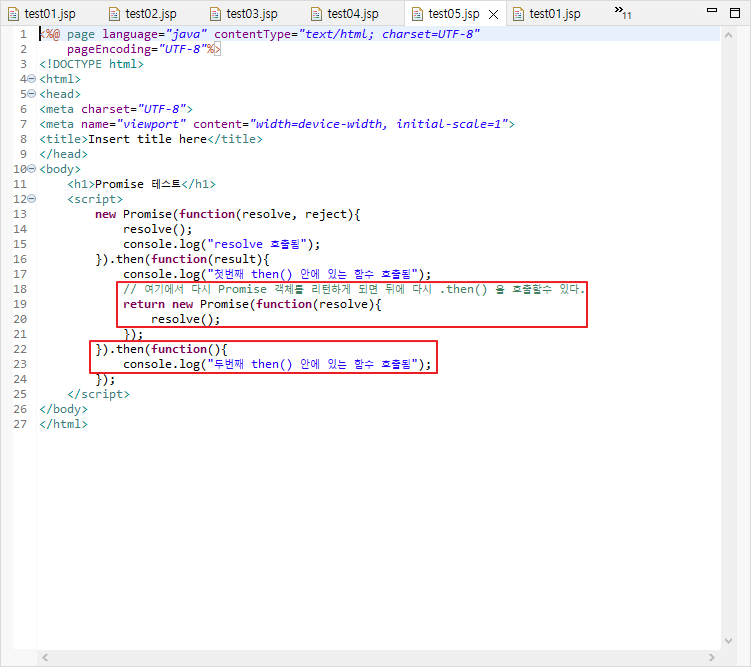Click the horizontal scrollbar right arrow
751x667 pixels.
coord(712,657)
